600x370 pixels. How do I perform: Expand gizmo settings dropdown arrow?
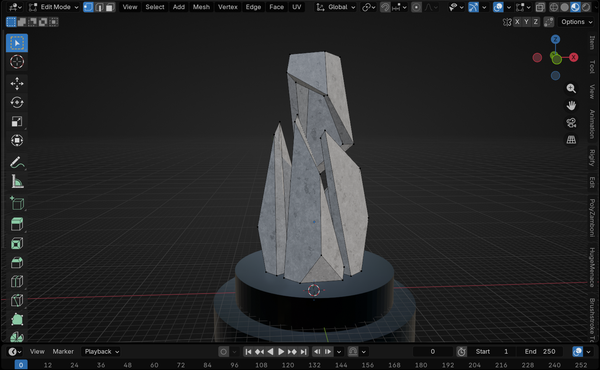(x=484, y=7)
